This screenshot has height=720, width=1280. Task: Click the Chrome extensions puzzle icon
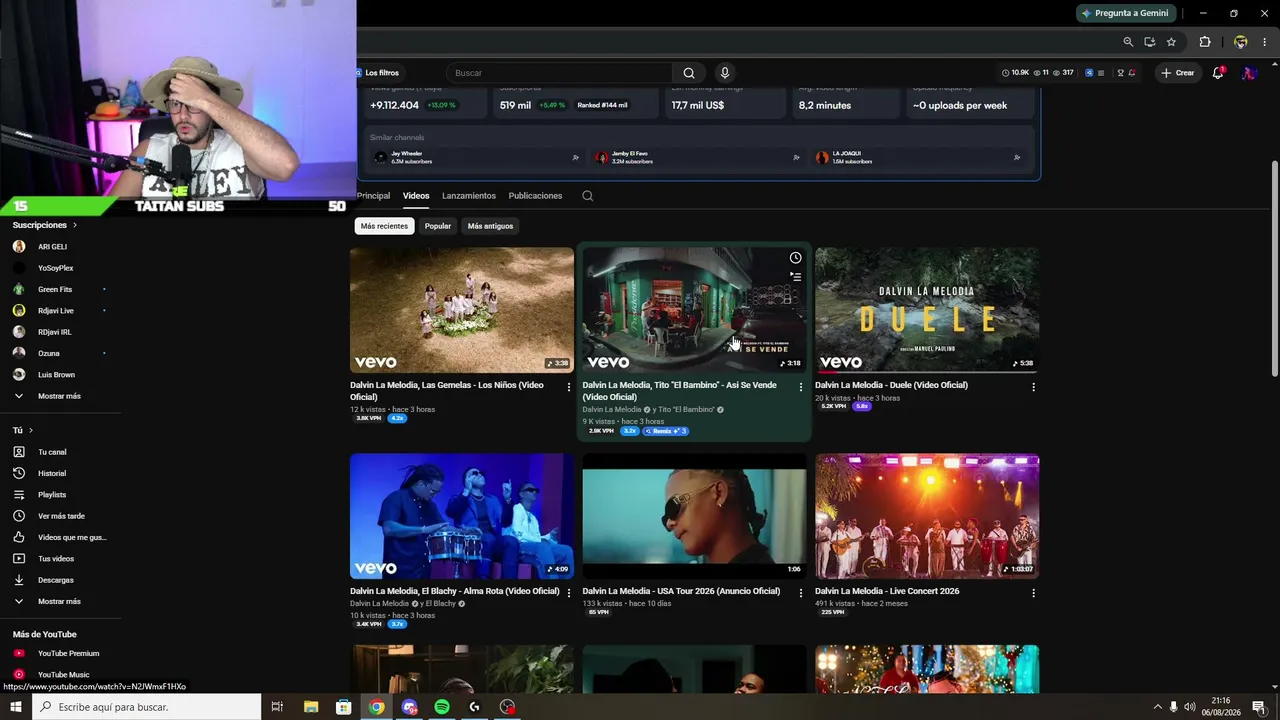pyautogui.click(x=1205, y=42)
